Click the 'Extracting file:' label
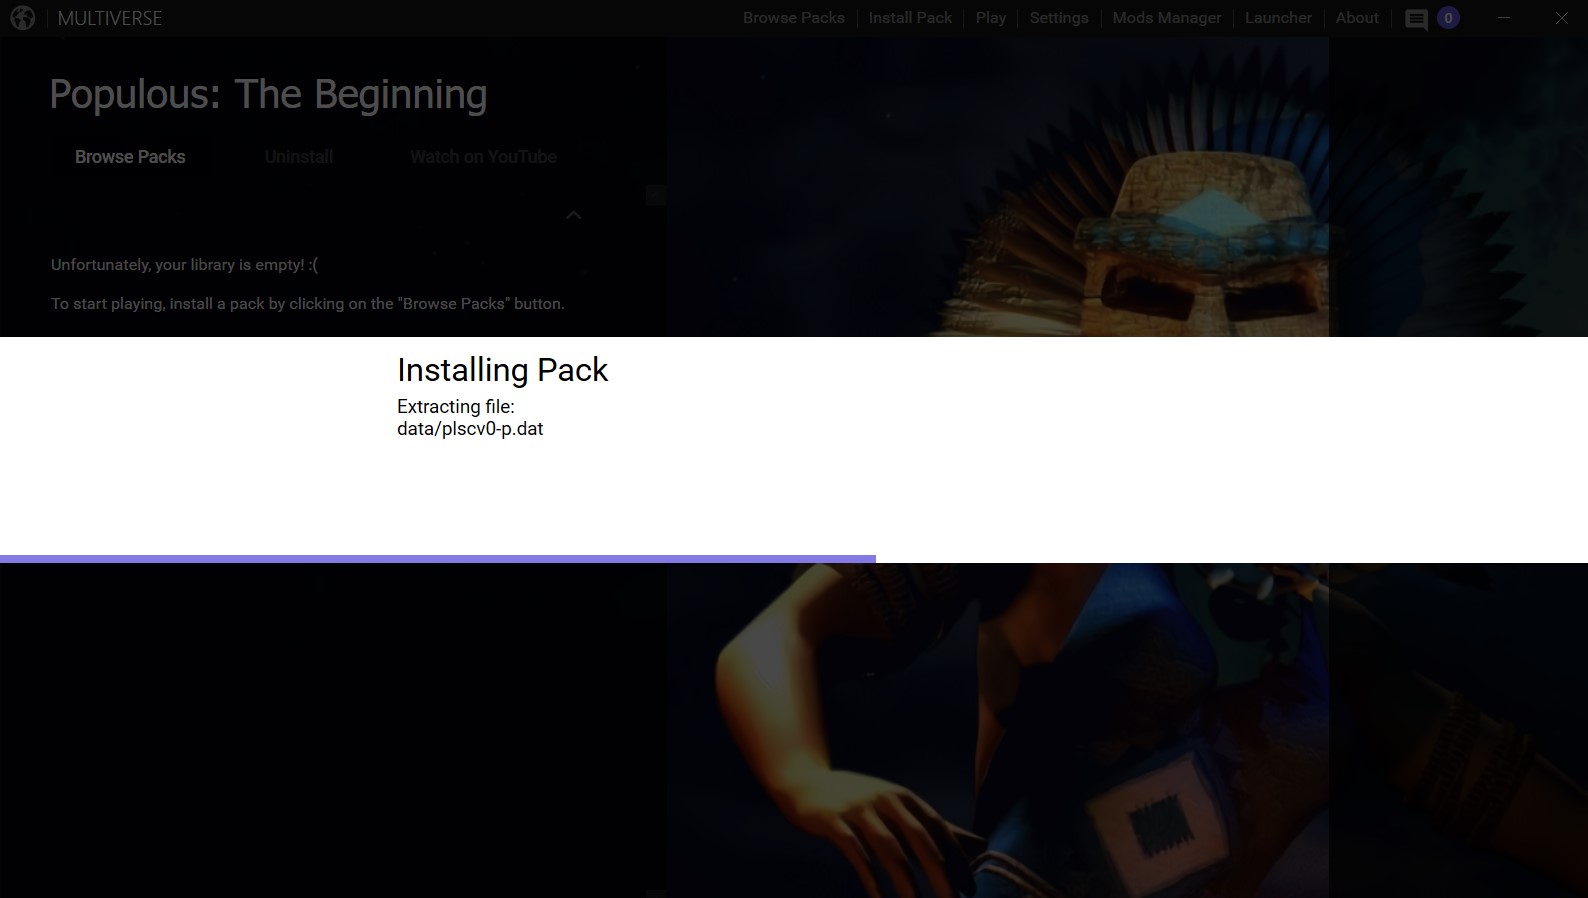Image resolution: width=1588 pixels, height=898 pixels. tap(456, 407)
